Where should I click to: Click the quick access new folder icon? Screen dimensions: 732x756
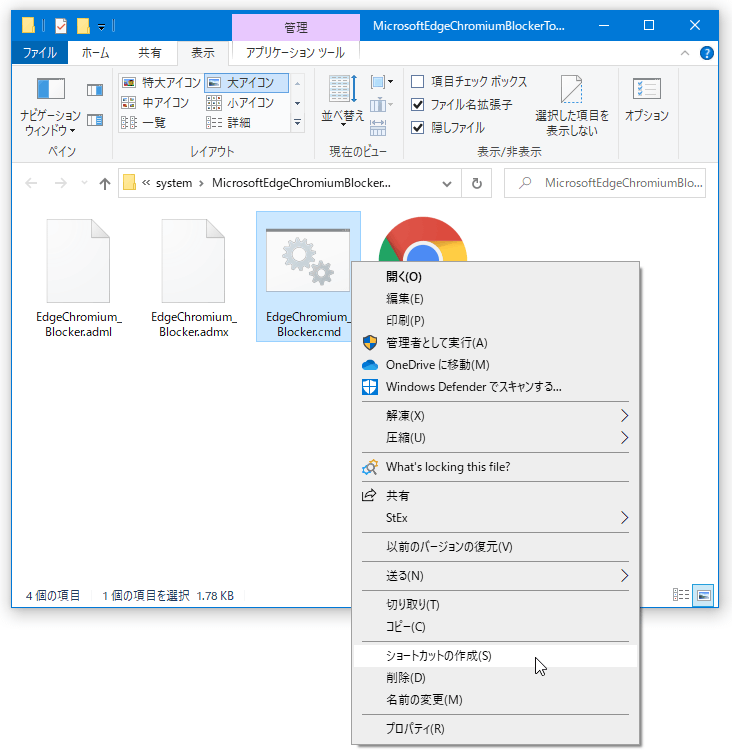(83, 26)
